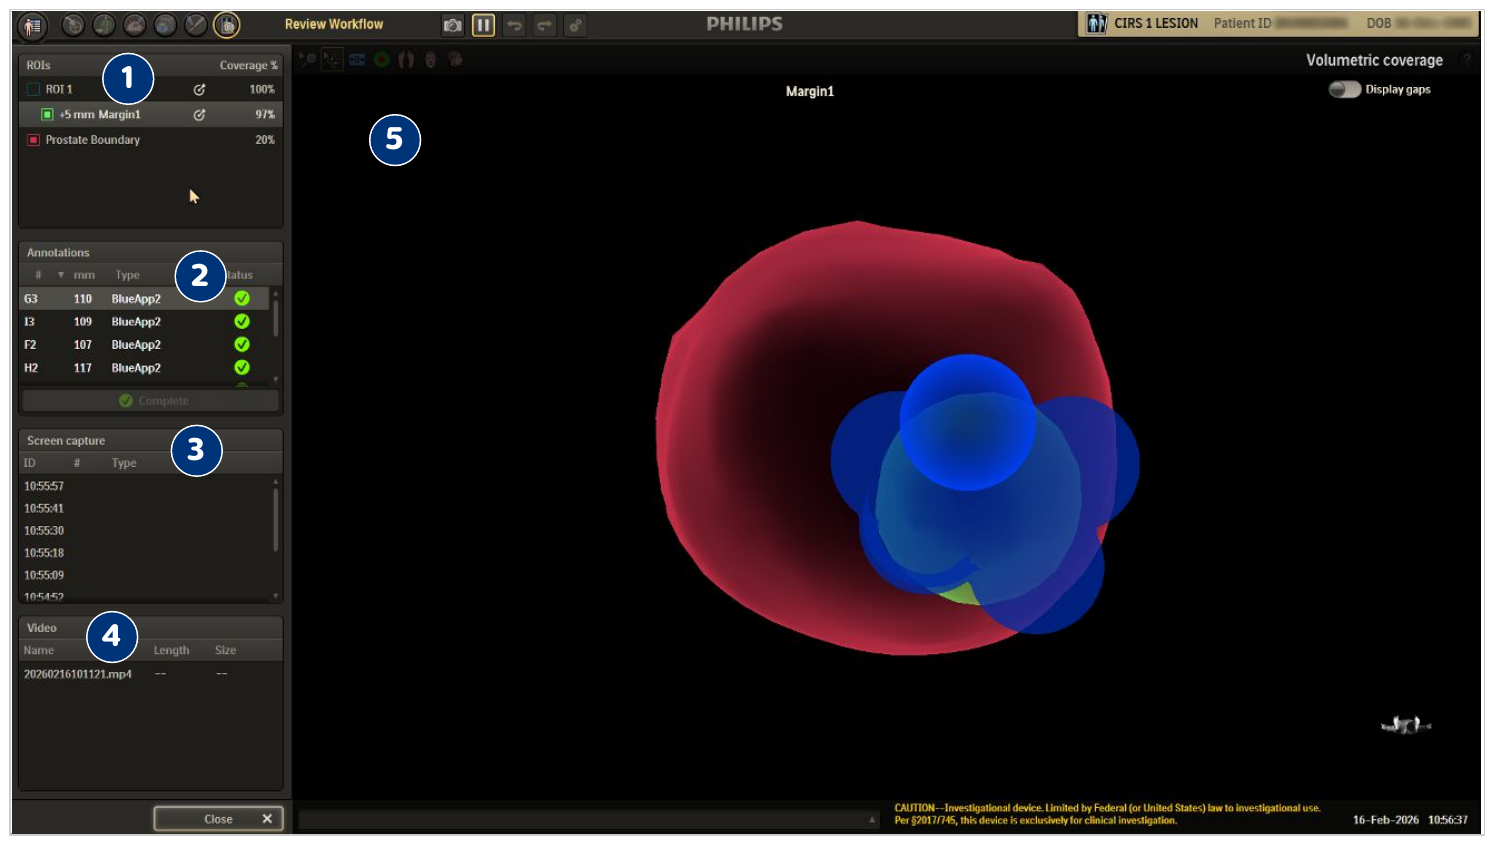1494x846 pixels.
Task: Click the Name column header in Video panel
Action: 39,650
